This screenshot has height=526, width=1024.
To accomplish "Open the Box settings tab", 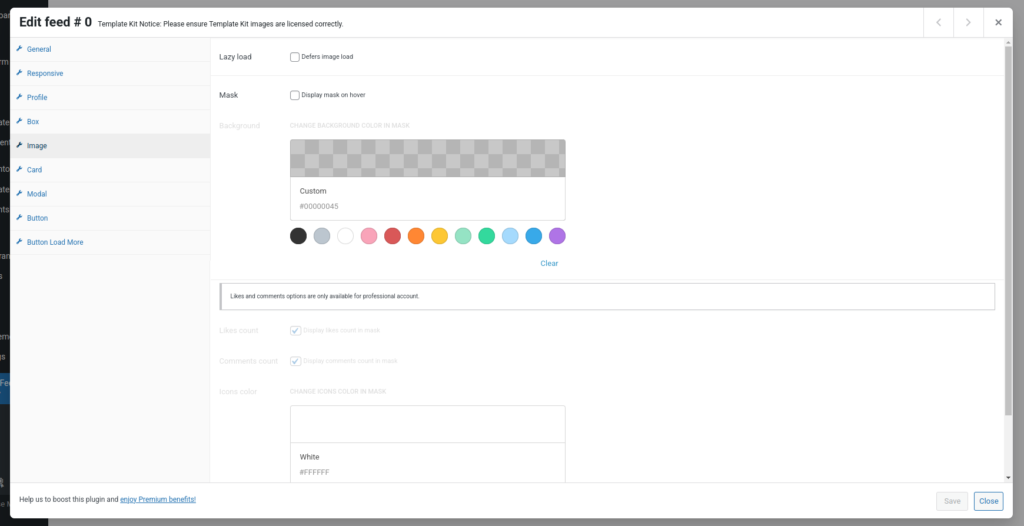I will [33, 121].
